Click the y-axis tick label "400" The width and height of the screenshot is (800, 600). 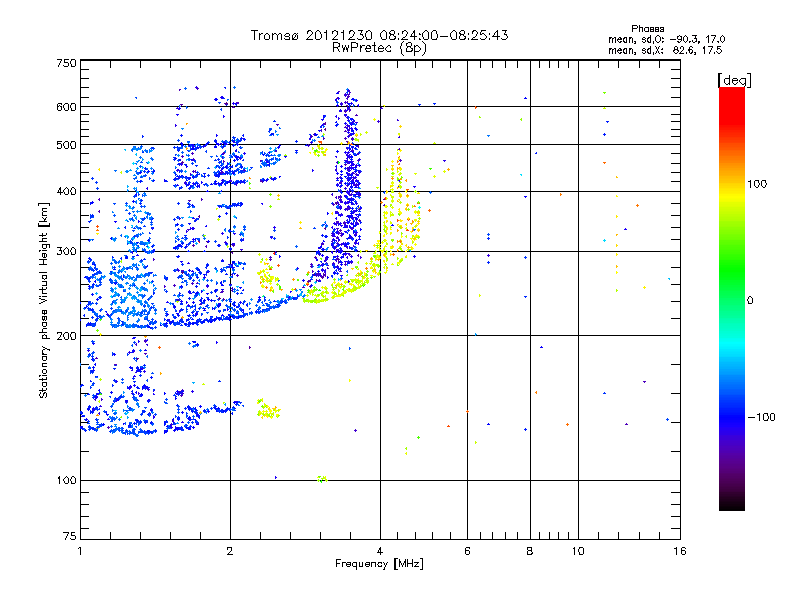(x=66, y=191)
